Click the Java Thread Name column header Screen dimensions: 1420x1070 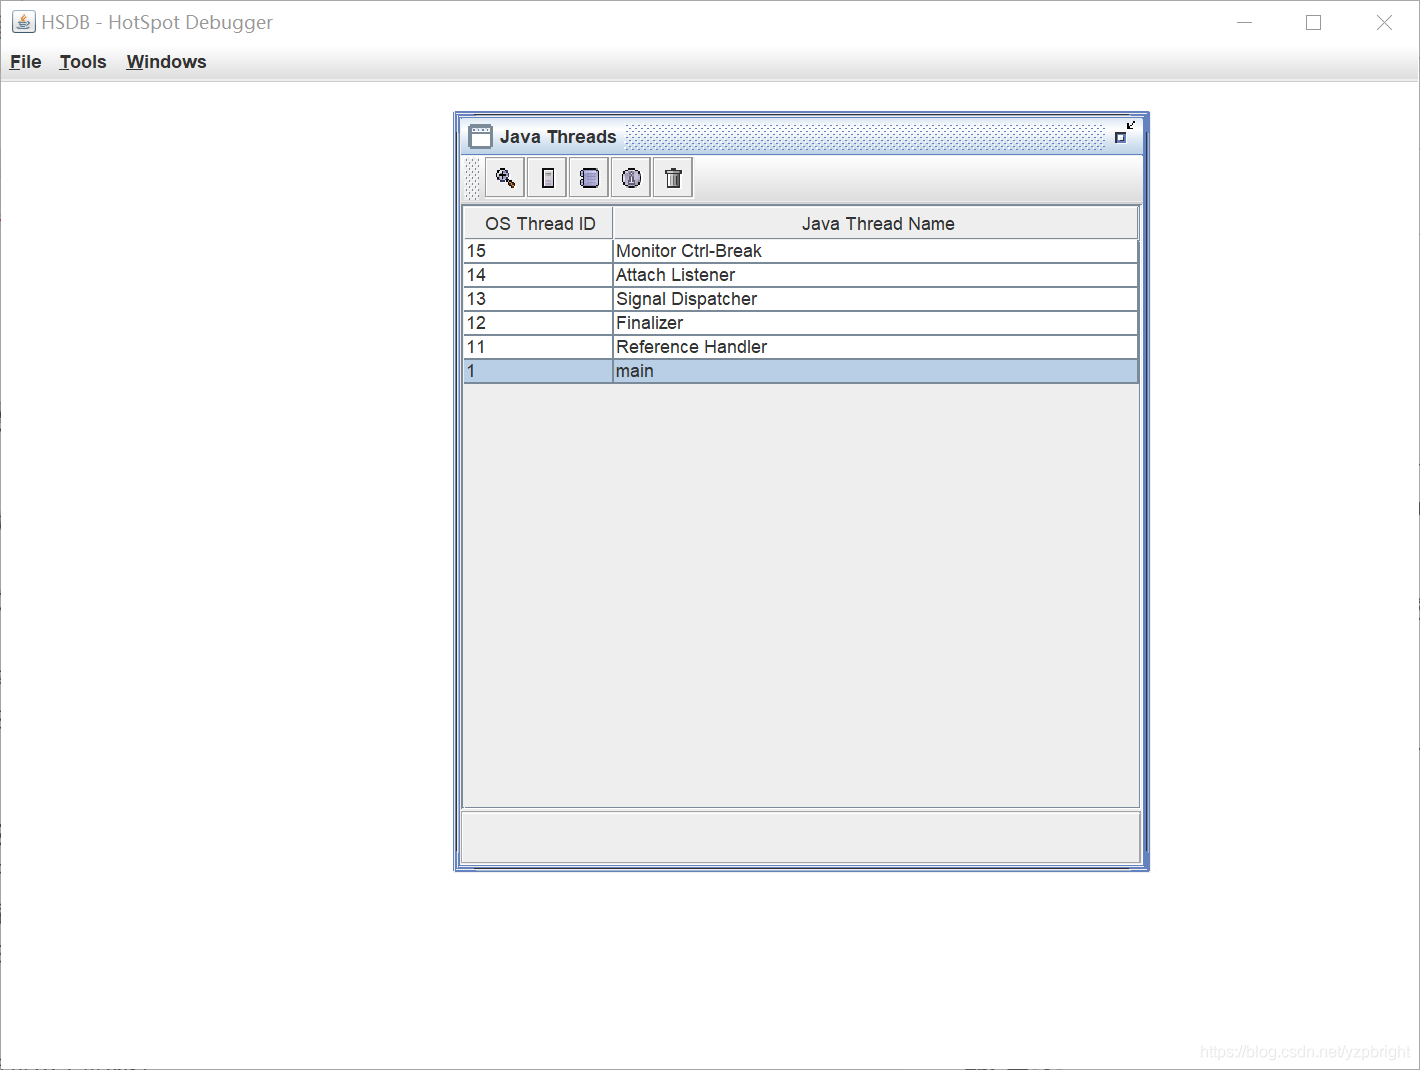pyautogui.click(x=876, y=223)
